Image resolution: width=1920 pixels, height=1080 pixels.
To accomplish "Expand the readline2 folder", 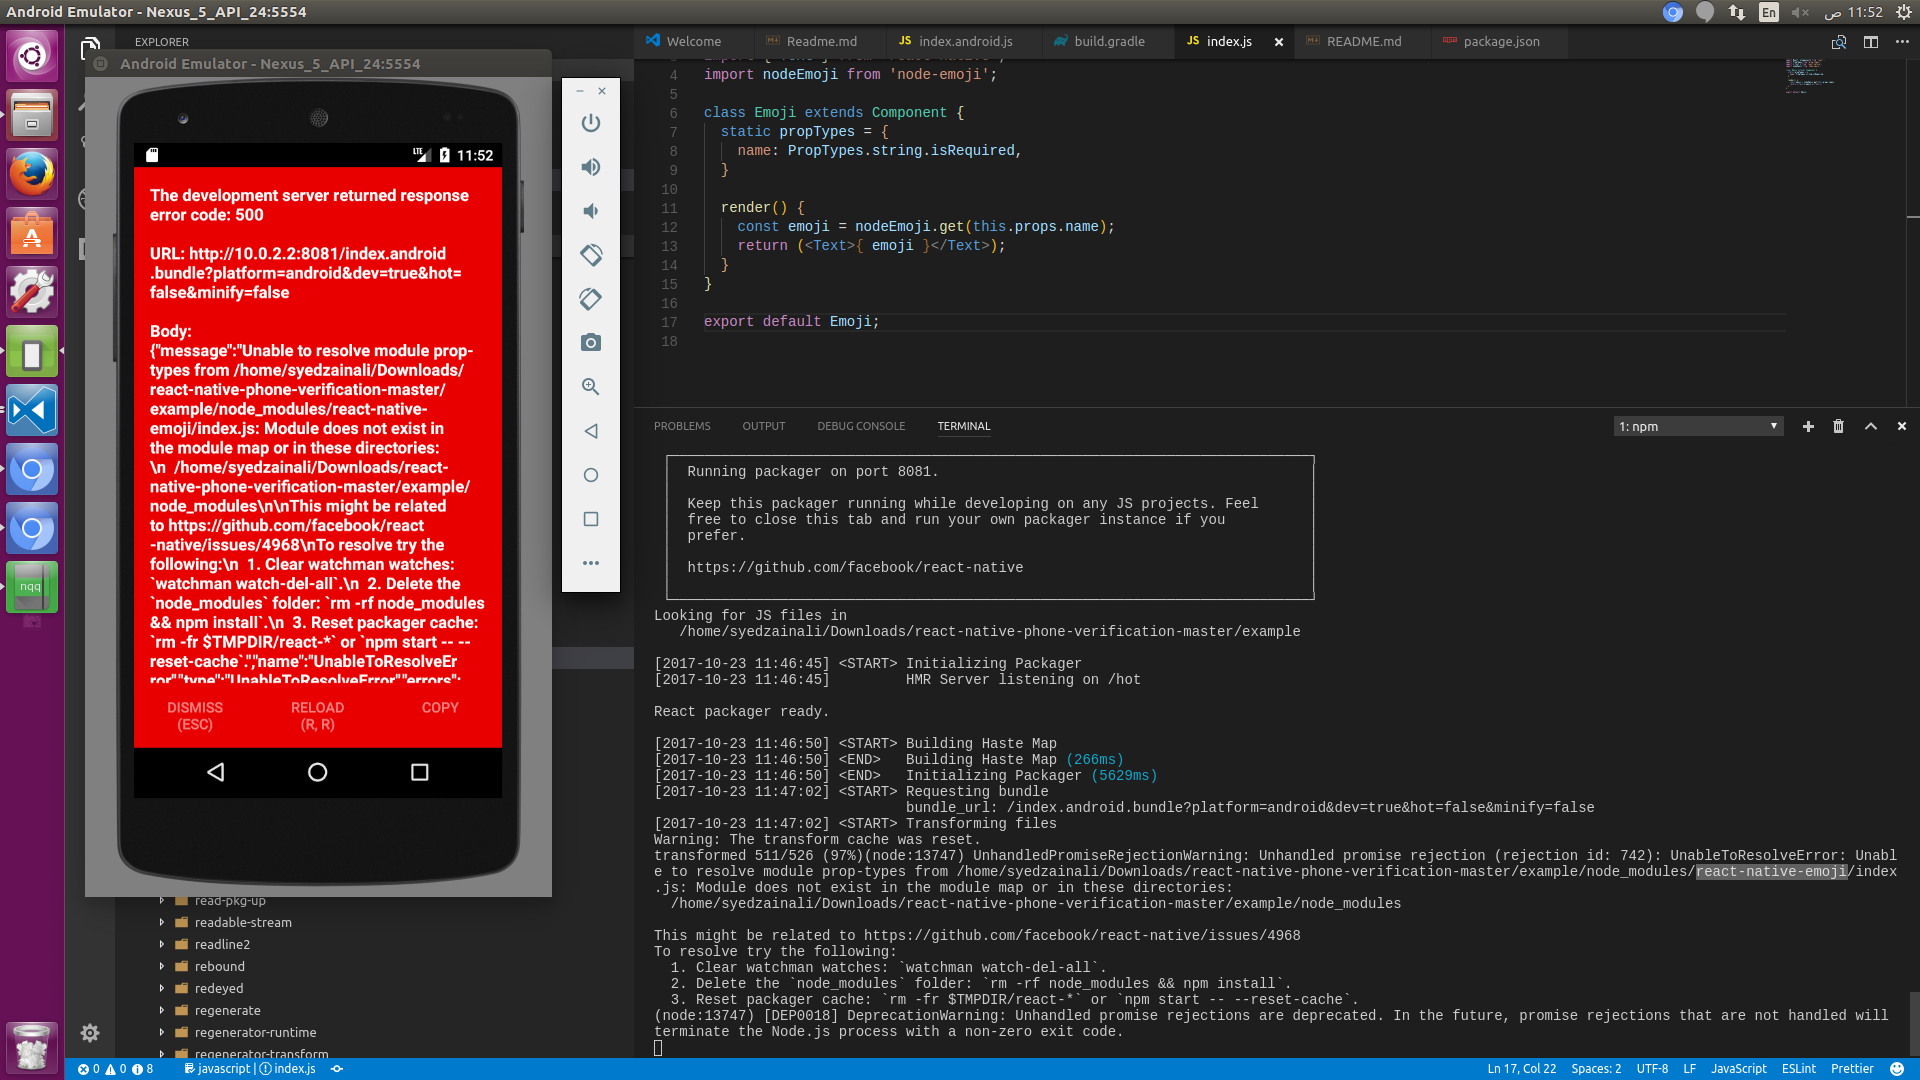I will (x=222, y=945).
